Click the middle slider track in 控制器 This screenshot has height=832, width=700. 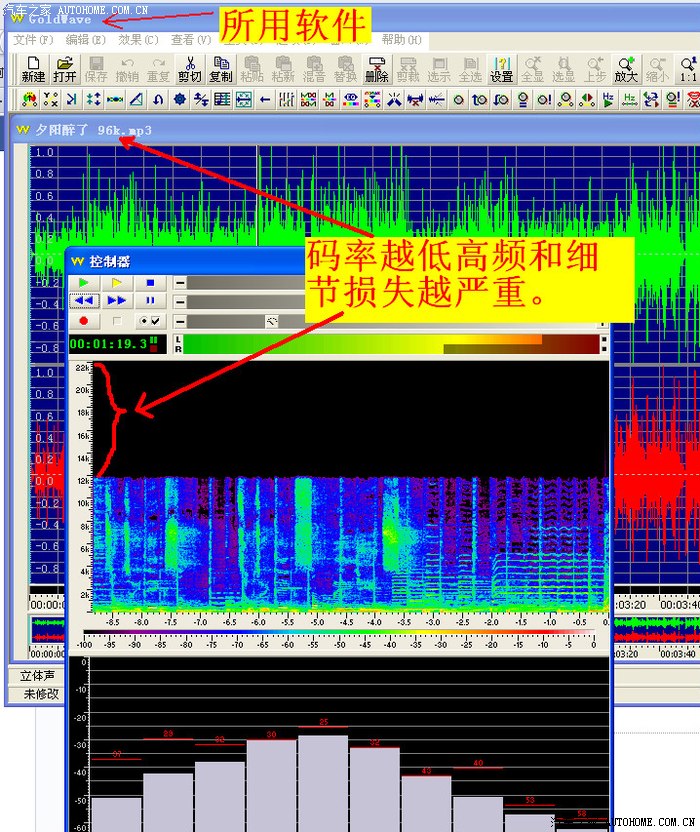coord(246,302)
